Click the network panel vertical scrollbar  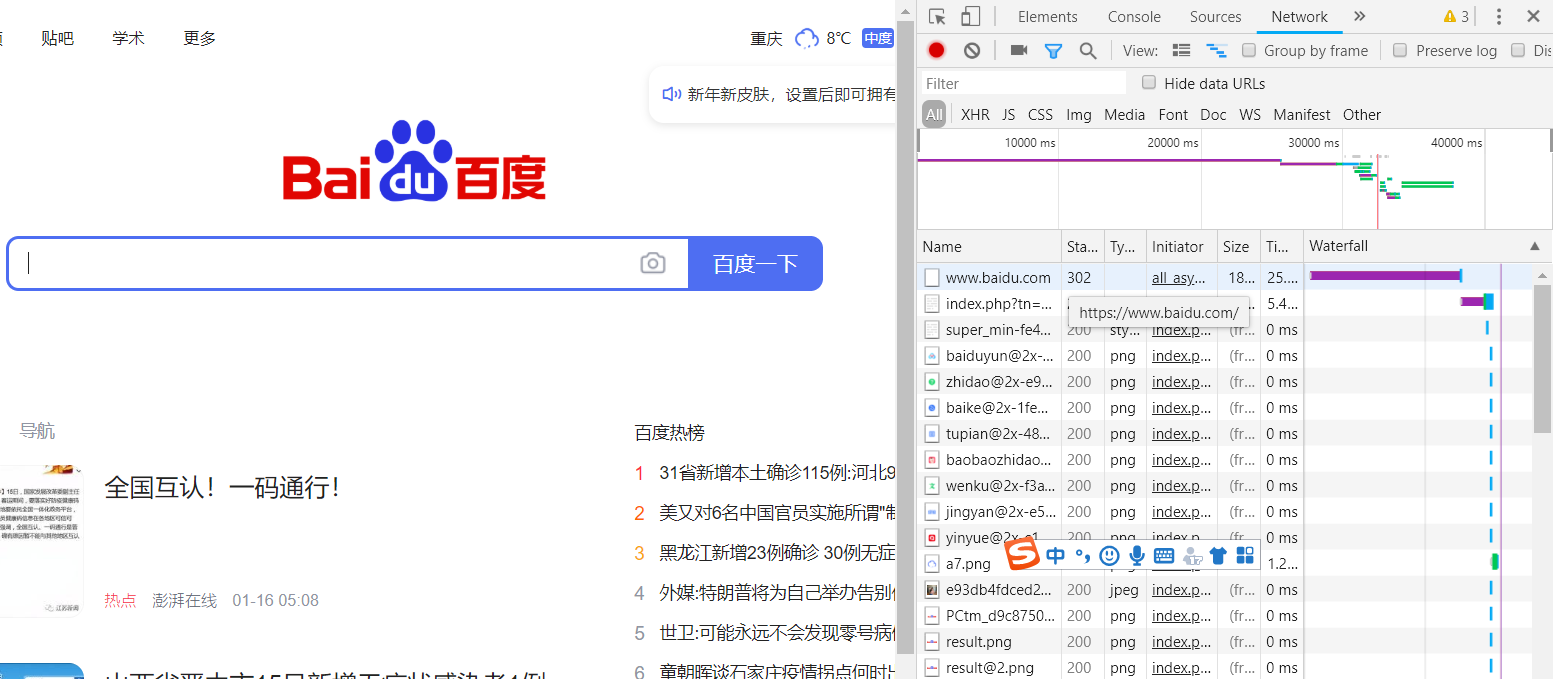(1542, 358)
